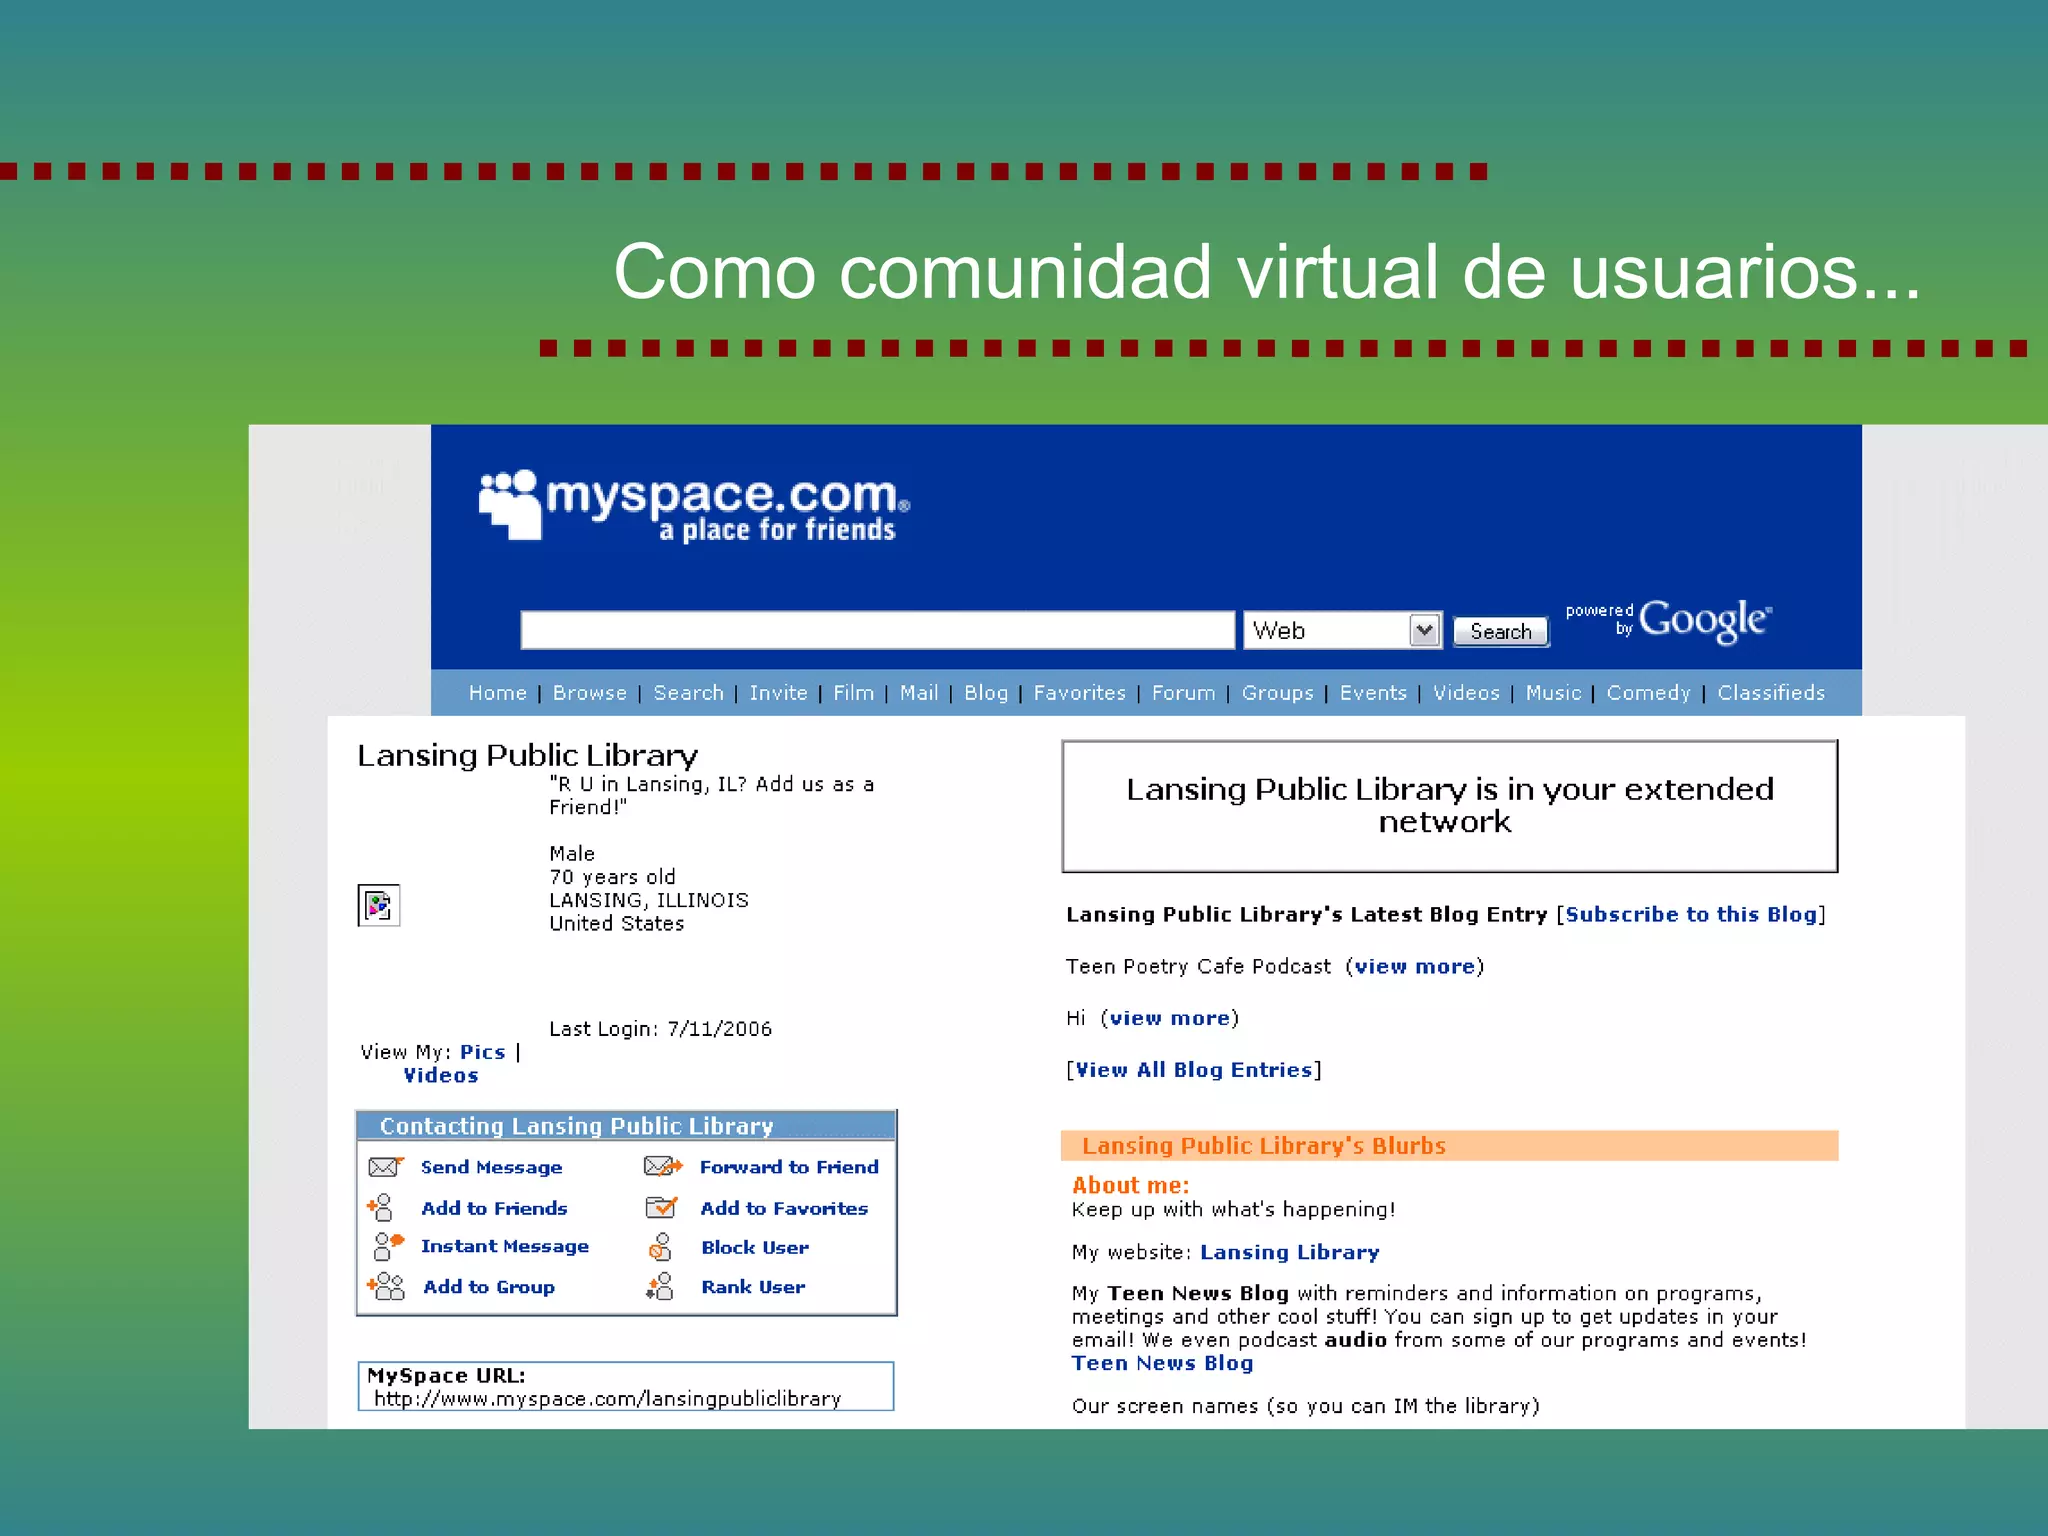
Task: Open the Lansing Library website link
Action: (x=1290, y=1252)
